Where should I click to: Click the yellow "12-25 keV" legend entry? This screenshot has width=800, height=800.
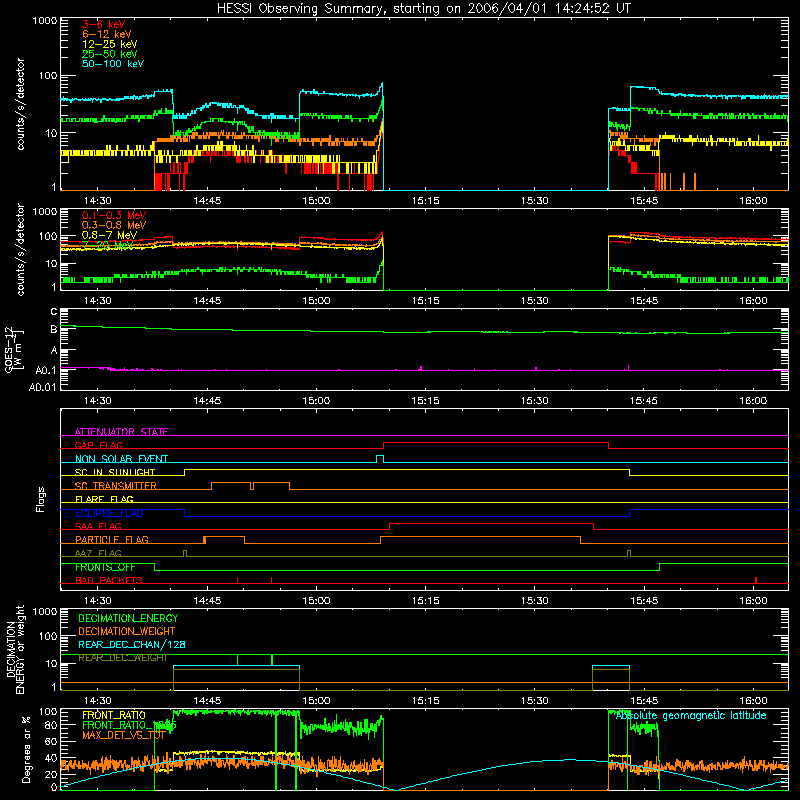point(110,44)
